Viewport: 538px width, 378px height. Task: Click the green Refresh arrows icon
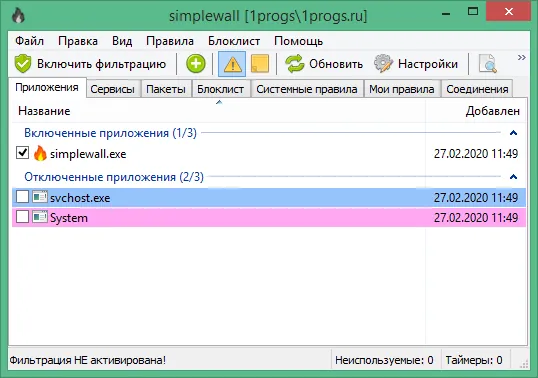pos(294,64)
